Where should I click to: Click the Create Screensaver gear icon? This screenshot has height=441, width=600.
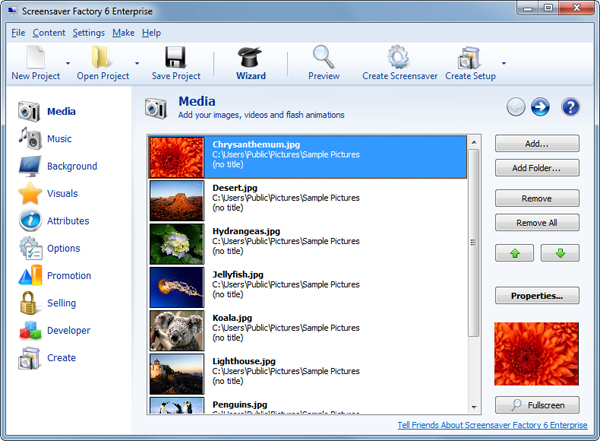point(397,58)
